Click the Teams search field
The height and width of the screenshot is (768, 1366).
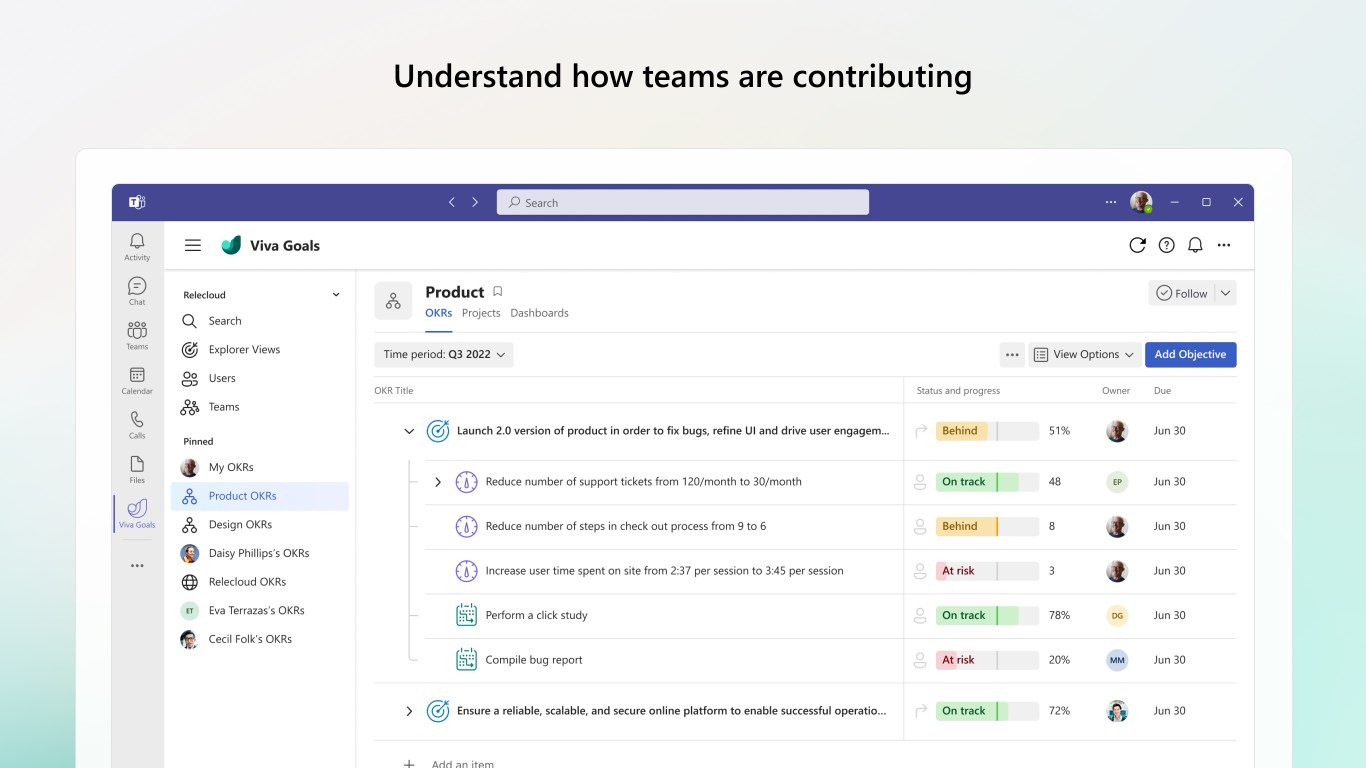pyautogui.click(x=683, y=202)
